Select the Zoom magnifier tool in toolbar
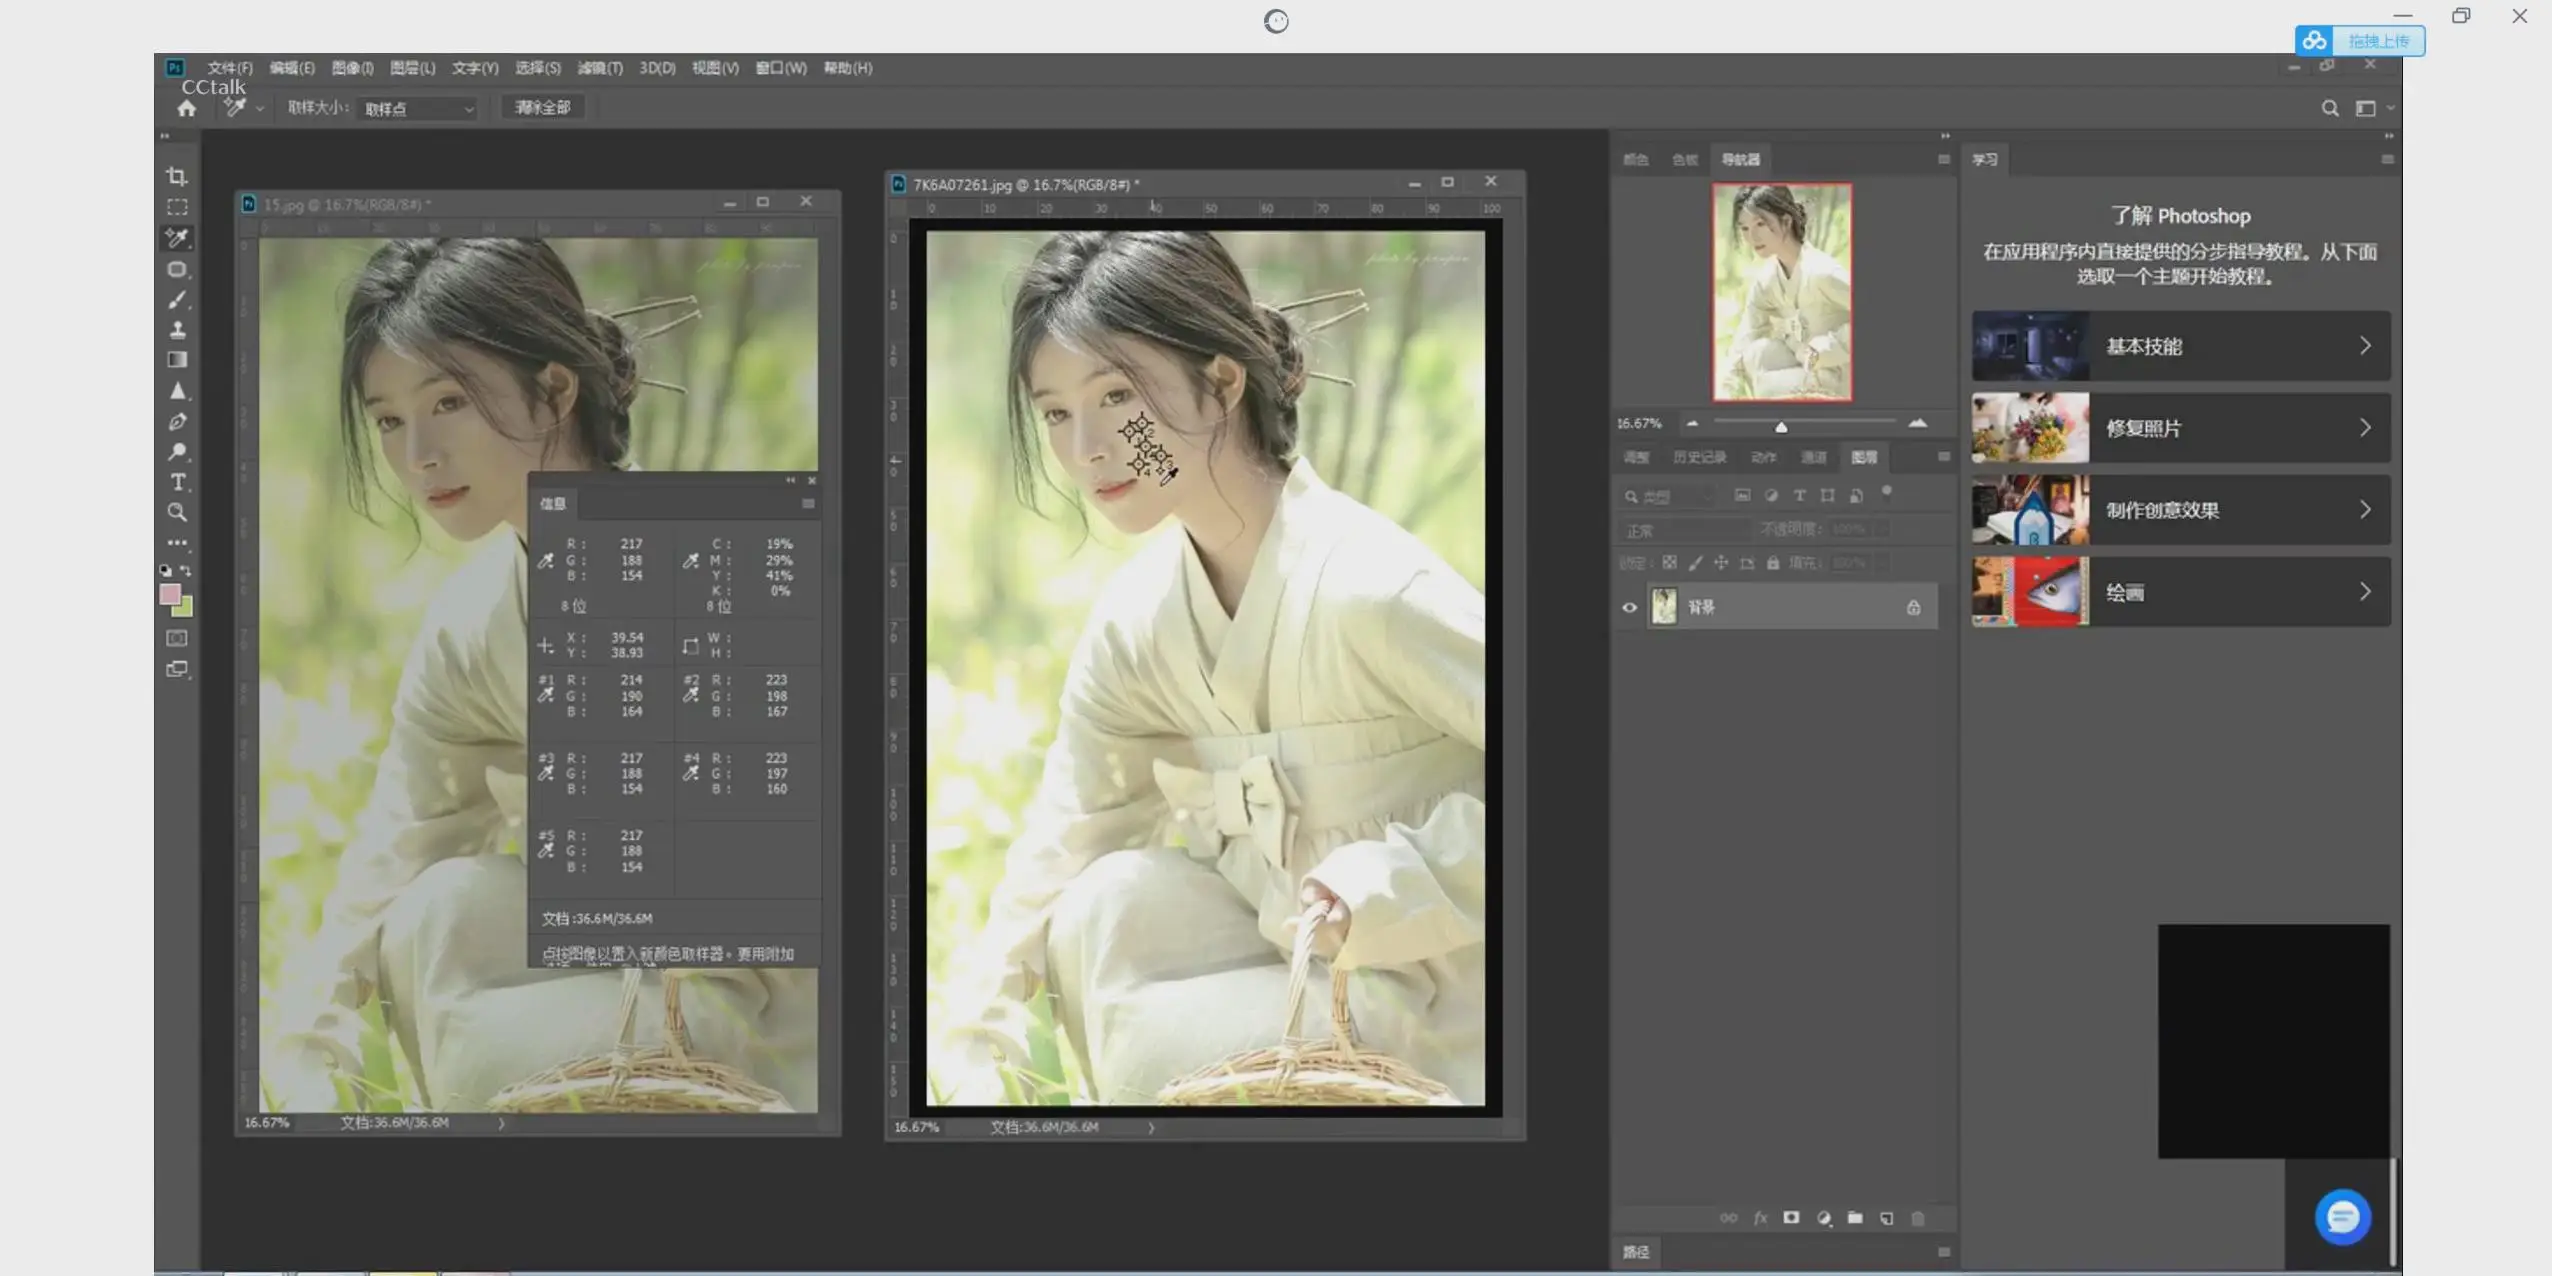This screenshot has height=1276, width=2552. [x=177, y=513]
